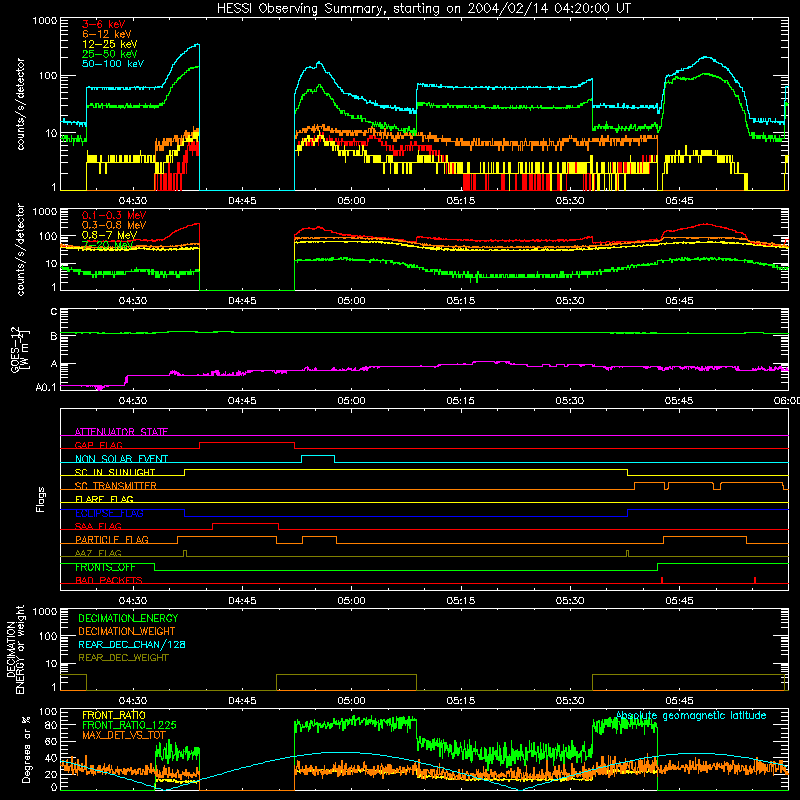Click the MAX_DET_VS_TOT legend label

pyautogui.click(x=123, y=735)
